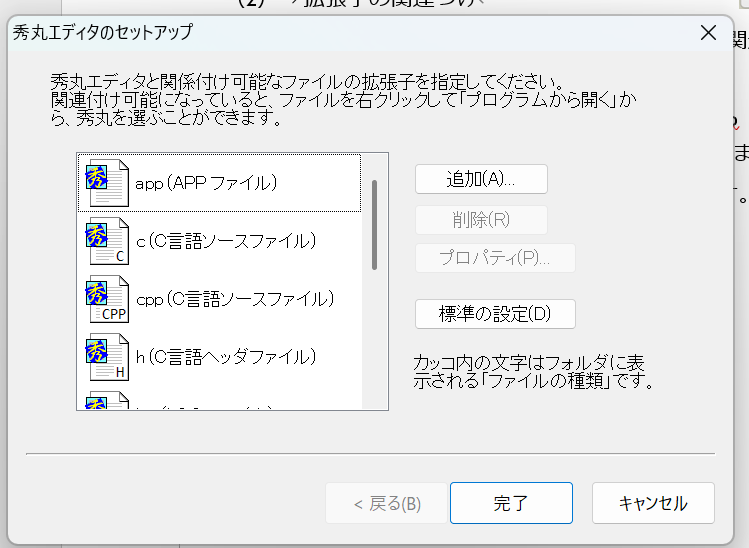The image size is (749, 548).
Task: Click the partially visible fifth file icon
Action: tap(107, 402)
